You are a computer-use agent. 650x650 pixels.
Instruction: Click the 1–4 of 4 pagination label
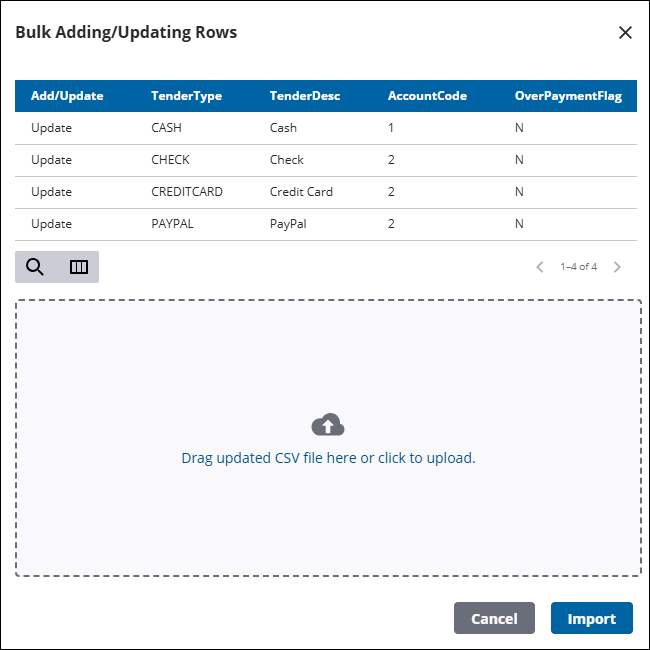click(578, 267)
